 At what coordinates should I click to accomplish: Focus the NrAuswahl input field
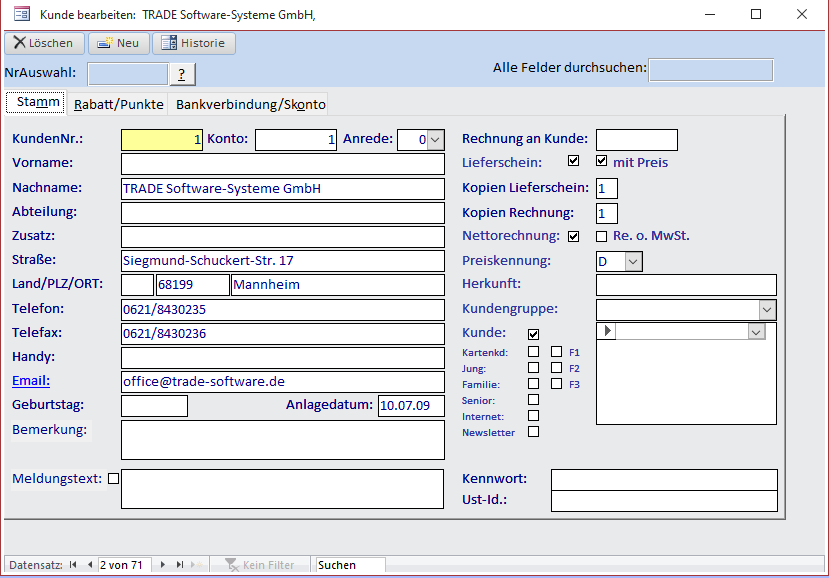coord(128,74)
